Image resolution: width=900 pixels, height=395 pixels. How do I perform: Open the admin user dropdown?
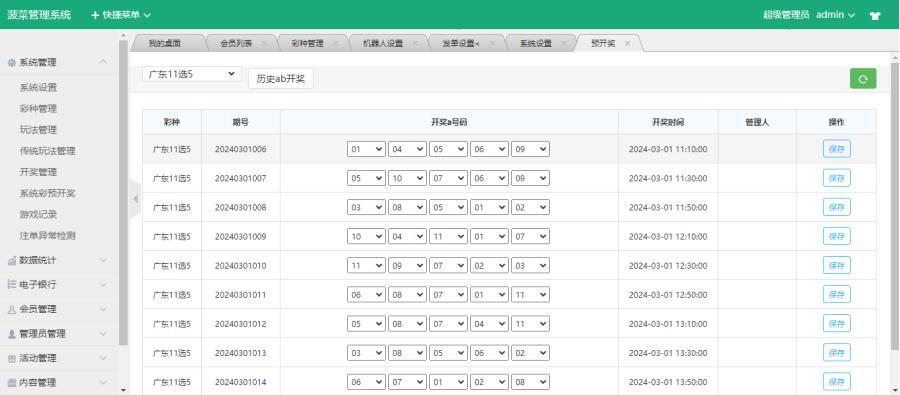pyautogui.click(x=835, y=15)
